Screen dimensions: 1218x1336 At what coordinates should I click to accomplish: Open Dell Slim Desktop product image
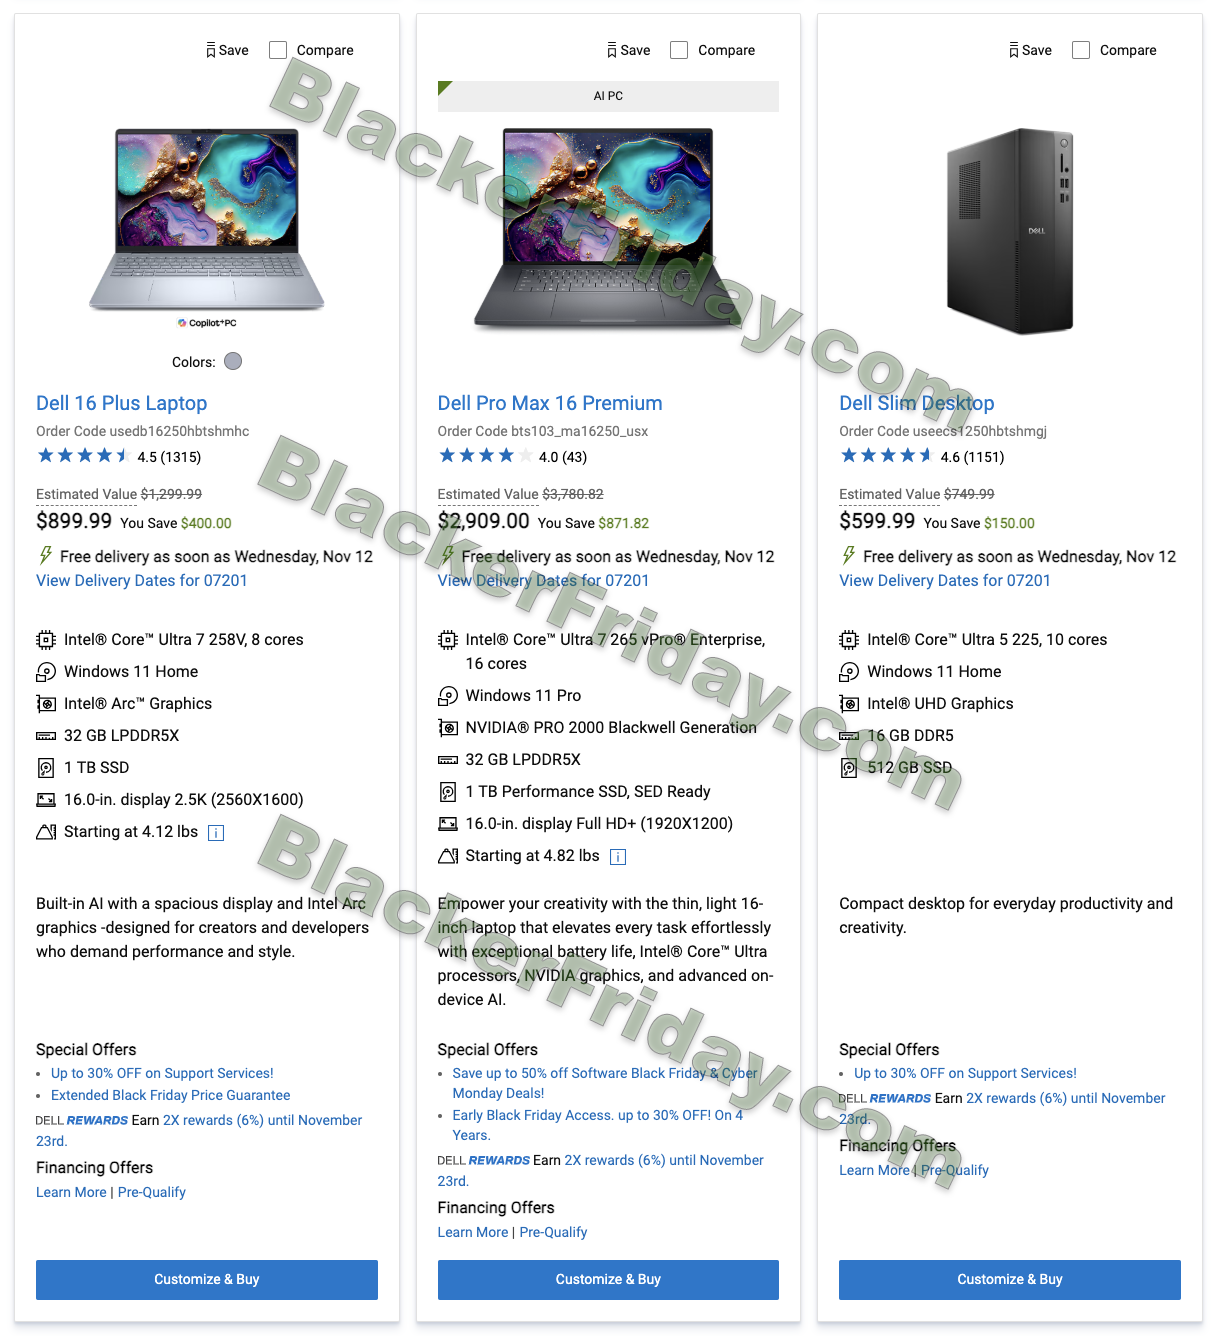point(1010,231)
